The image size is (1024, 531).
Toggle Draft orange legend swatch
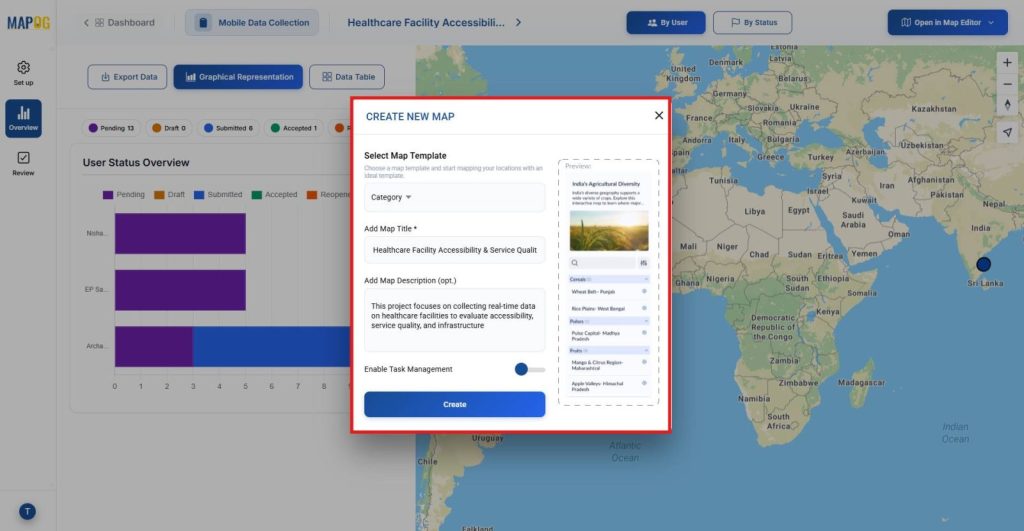point(159,195)
